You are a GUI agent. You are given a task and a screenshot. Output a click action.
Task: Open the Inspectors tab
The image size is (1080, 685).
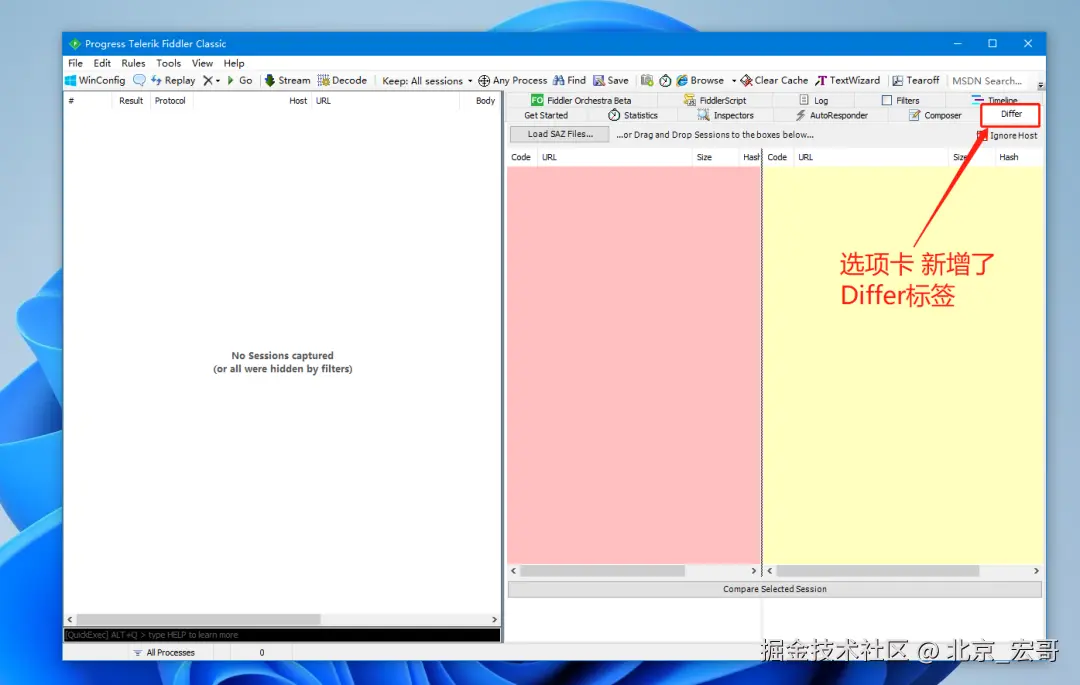pos(725,116)
